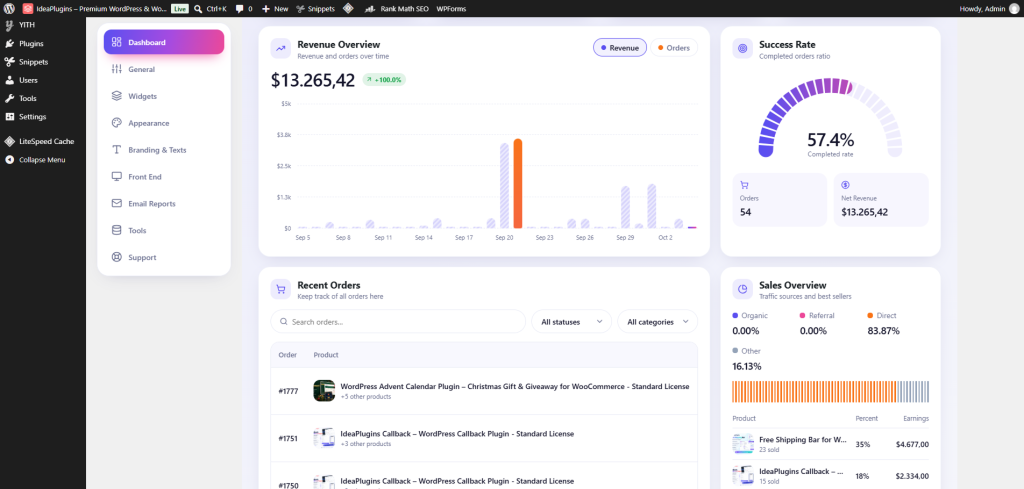Open the Appearance tab

164,123
